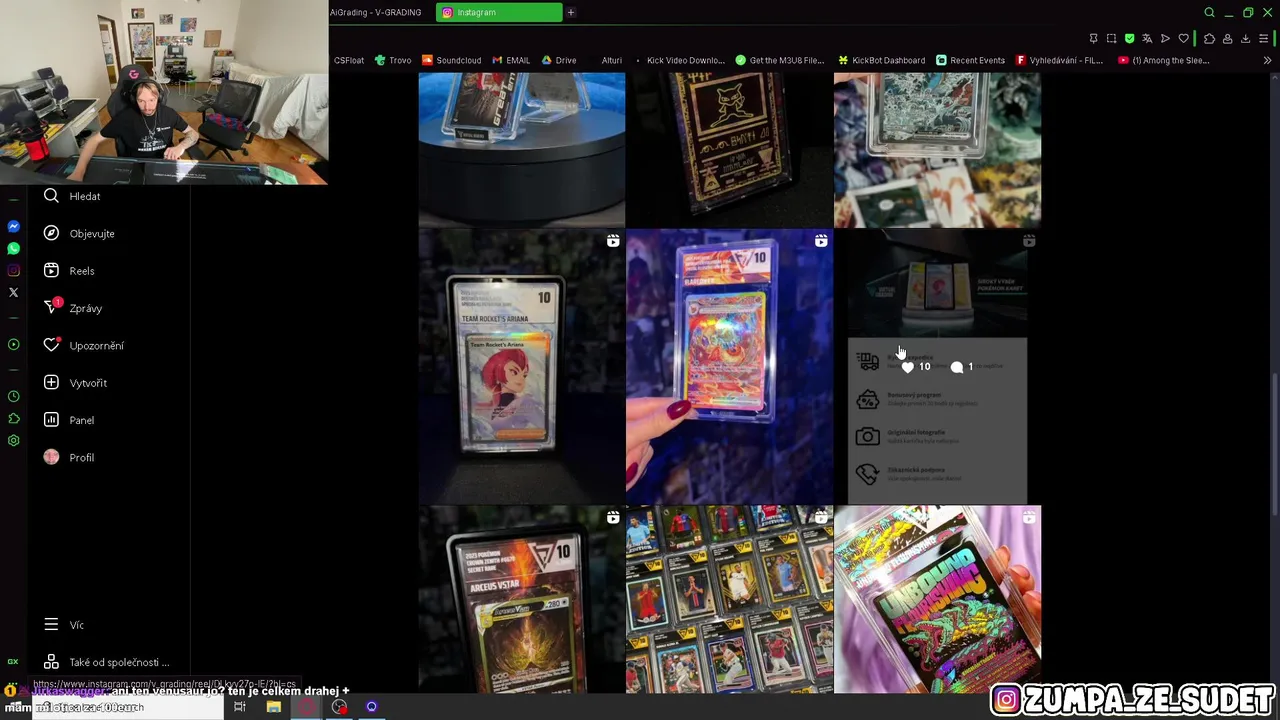1280x720 pixels.
Task: Open the EMAIL bookmark
Action: tap(510, 60)
